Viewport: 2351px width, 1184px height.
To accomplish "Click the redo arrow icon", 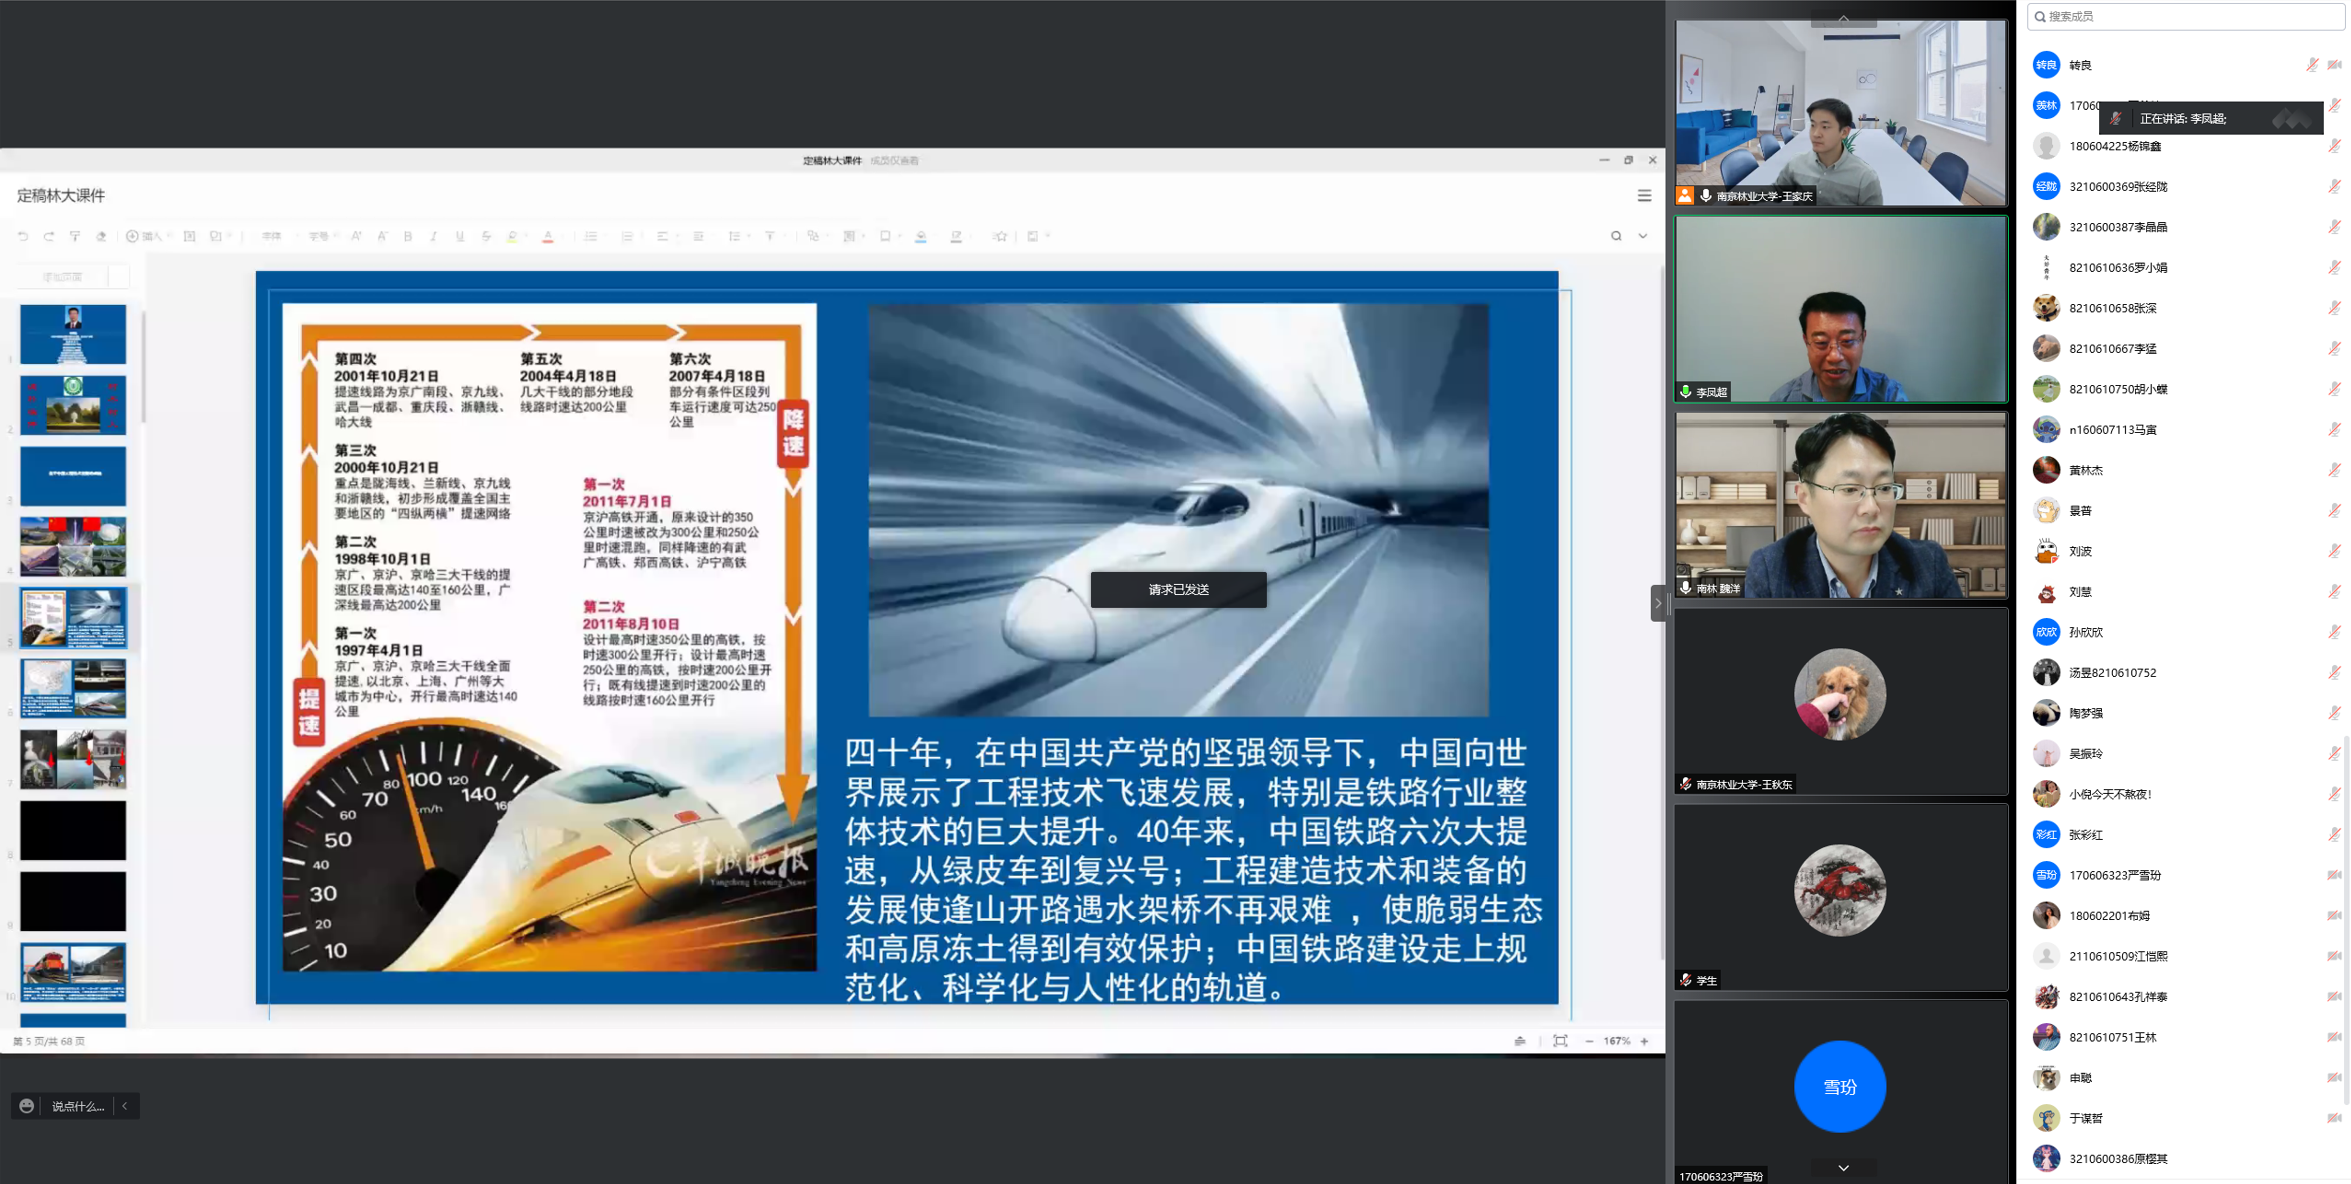I will pyautogui.click(x=48, y=236).
